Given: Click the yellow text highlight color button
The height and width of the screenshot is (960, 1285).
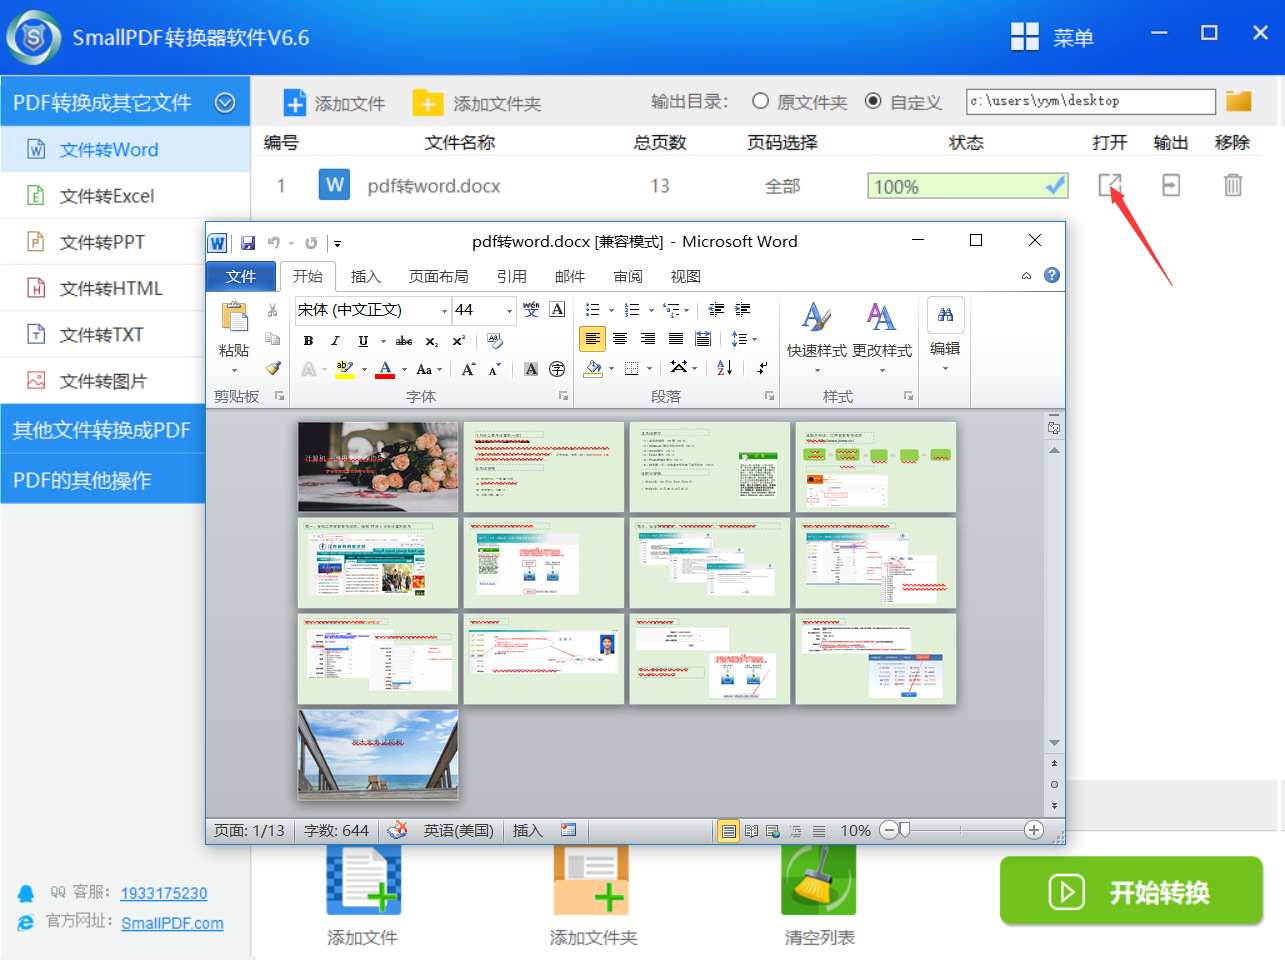Looking at the screenshot, I should tap(345, 369).
